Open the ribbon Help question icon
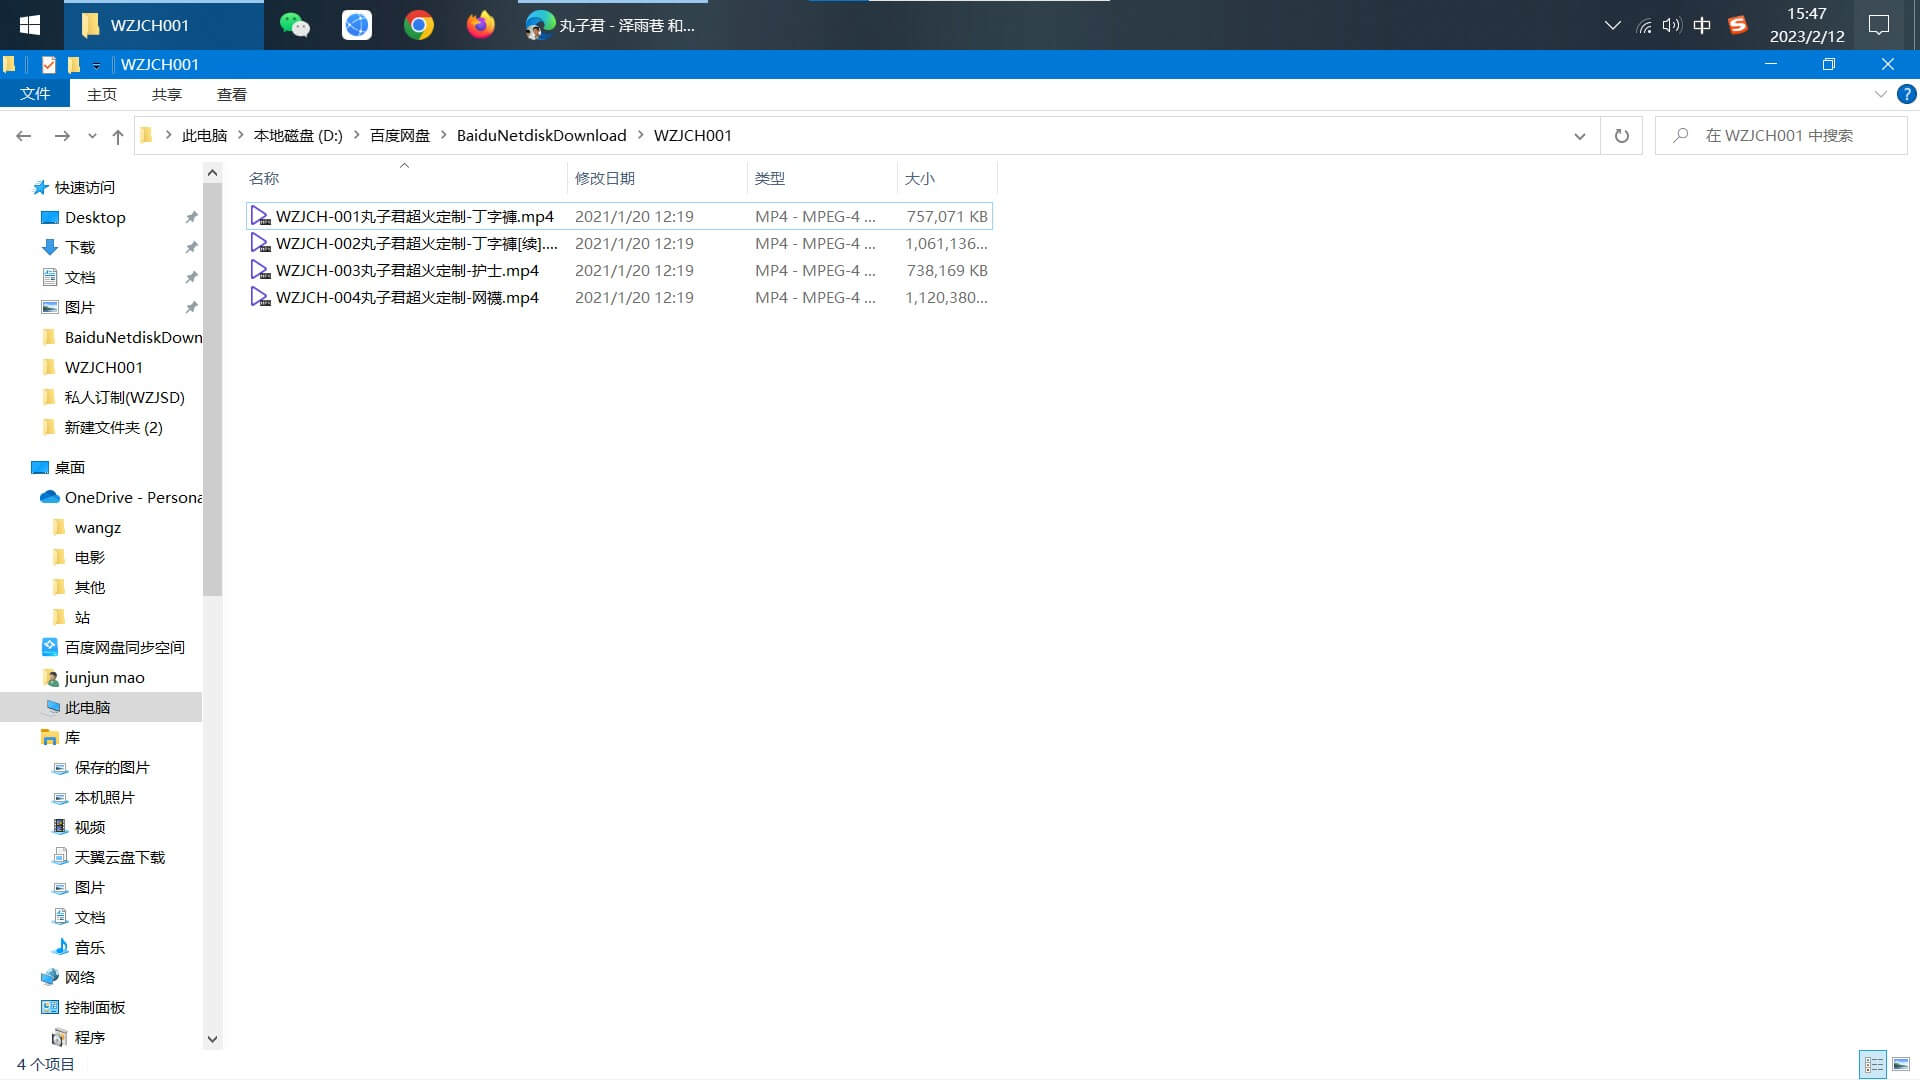 [1907, 94]
